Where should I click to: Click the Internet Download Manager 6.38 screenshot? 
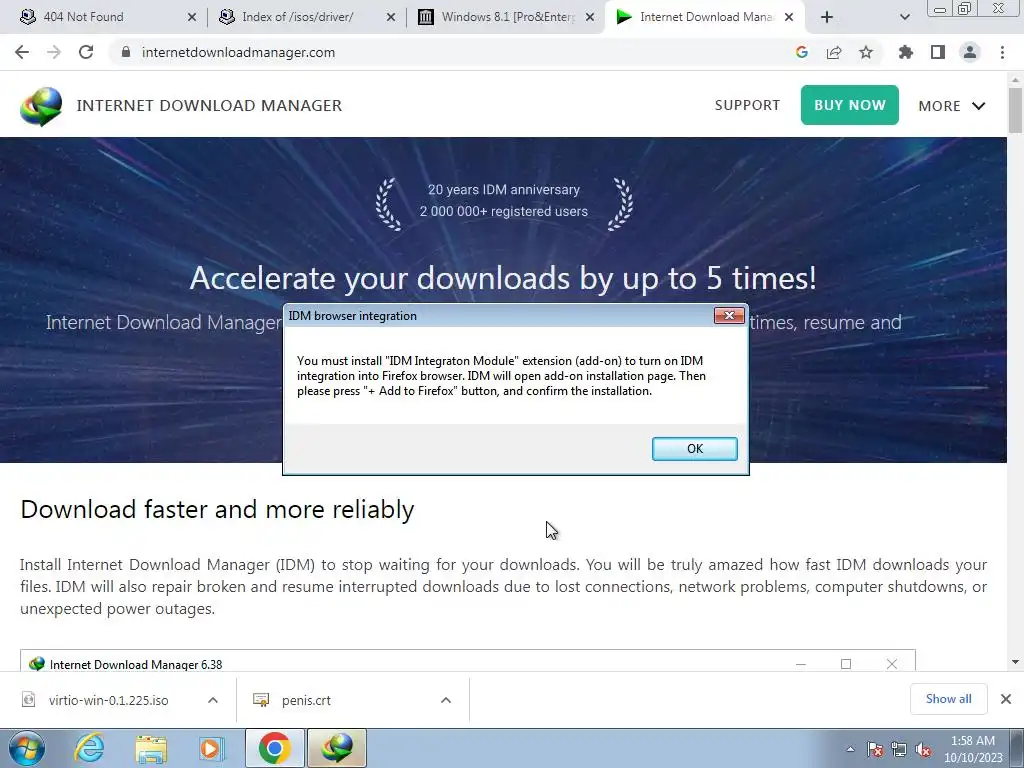[468, 660]
